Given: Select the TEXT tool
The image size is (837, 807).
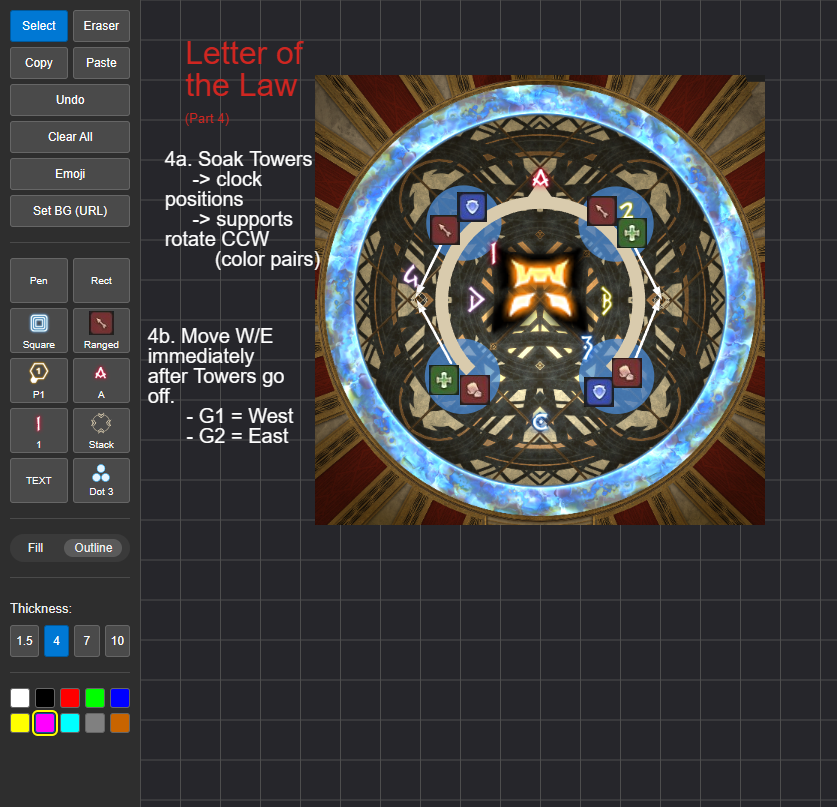Looking at the screenshot, I should [x=39, y=480].
